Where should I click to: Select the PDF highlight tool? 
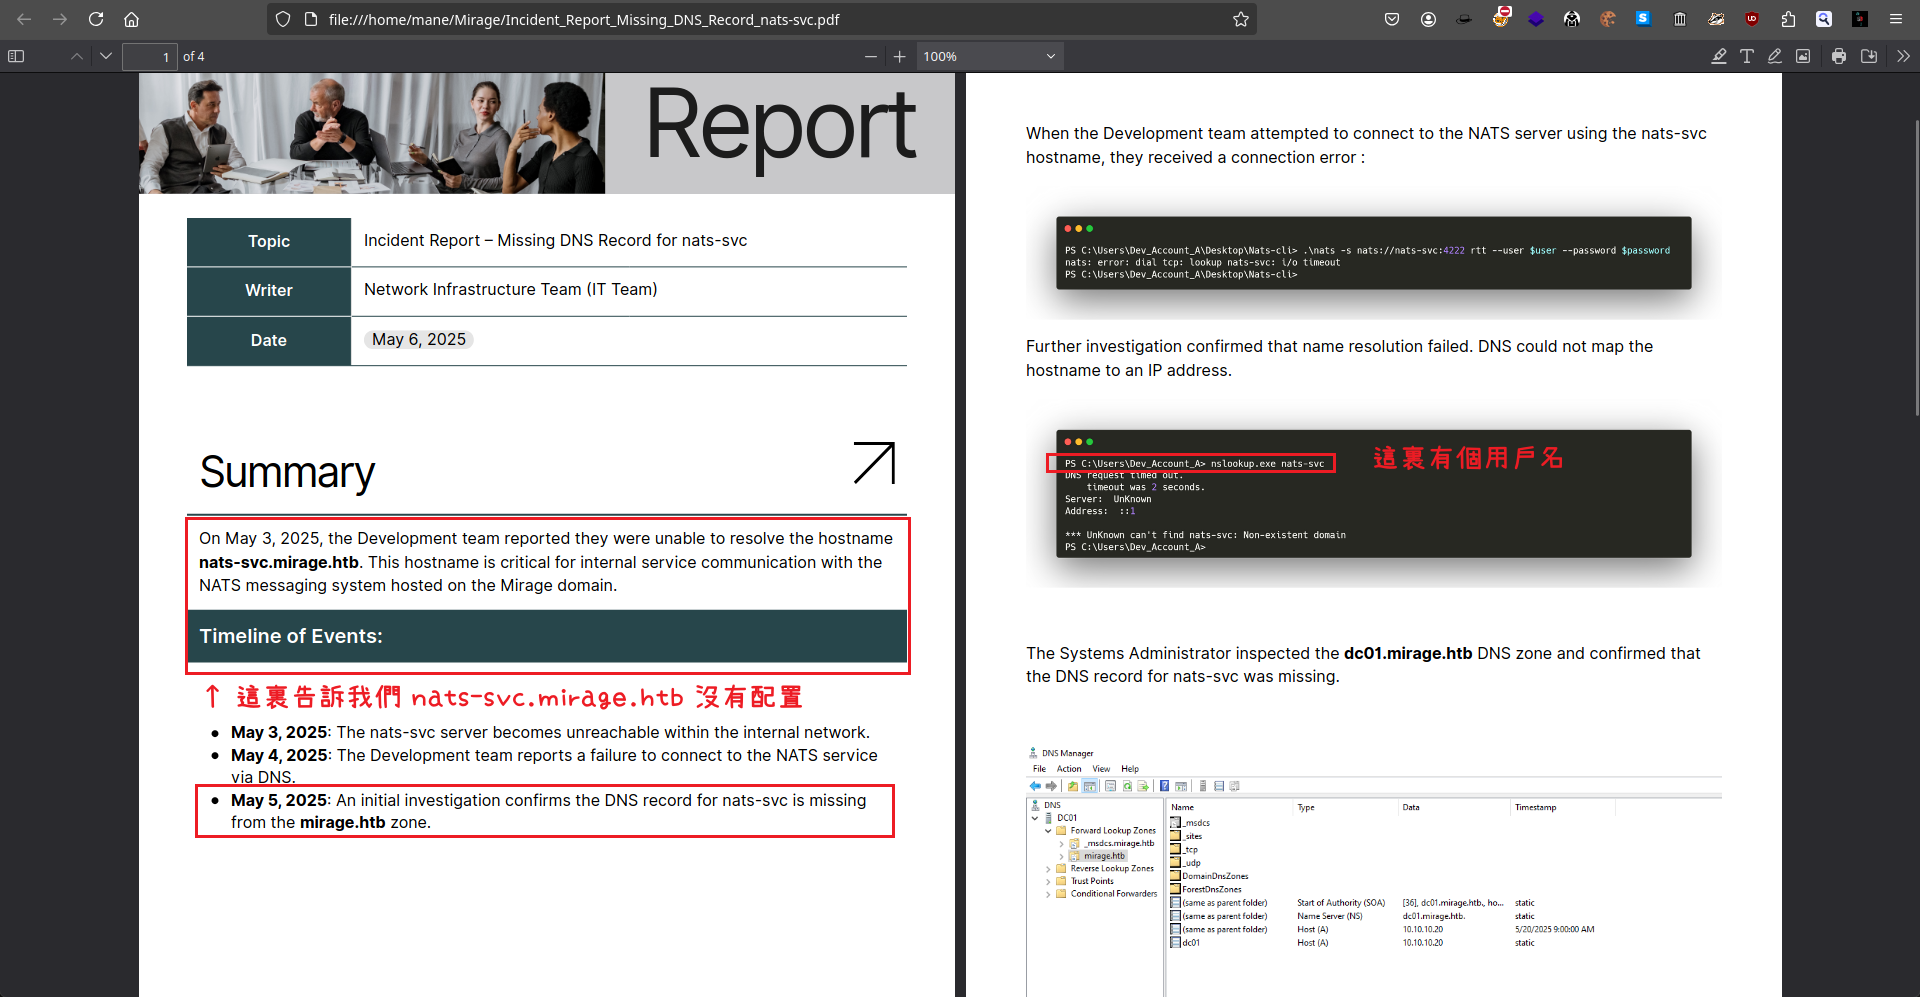pos(1719,56)
